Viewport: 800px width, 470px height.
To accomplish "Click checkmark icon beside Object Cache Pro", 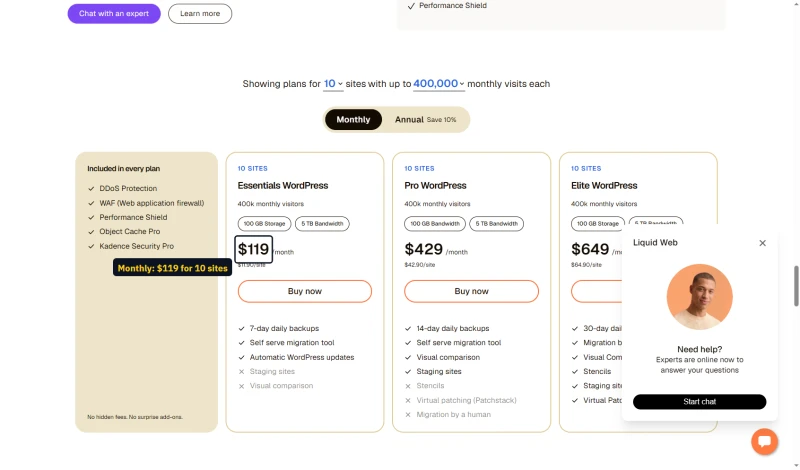I will click(91, 232).
